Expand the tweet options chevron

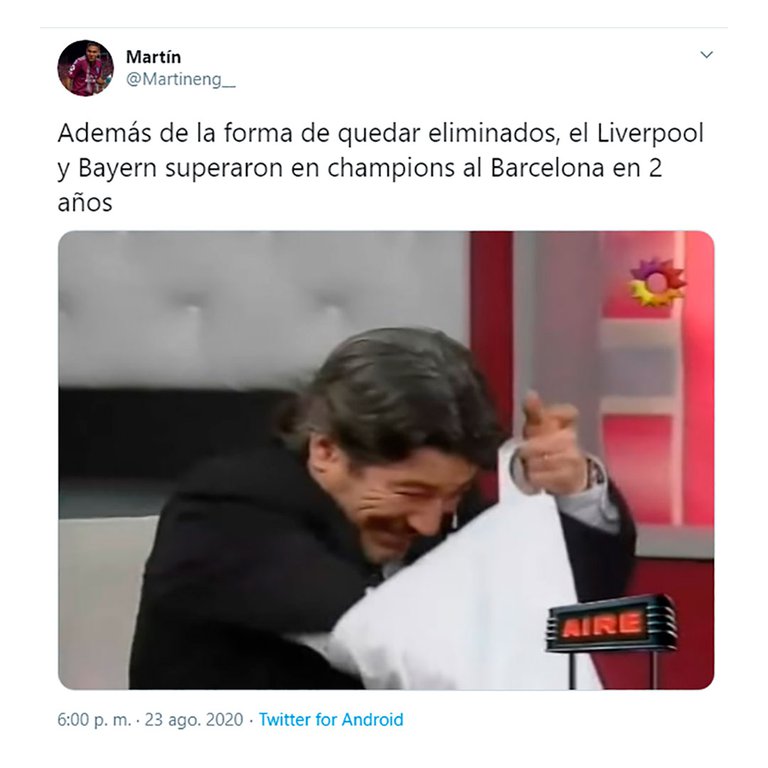click(706, 54)
